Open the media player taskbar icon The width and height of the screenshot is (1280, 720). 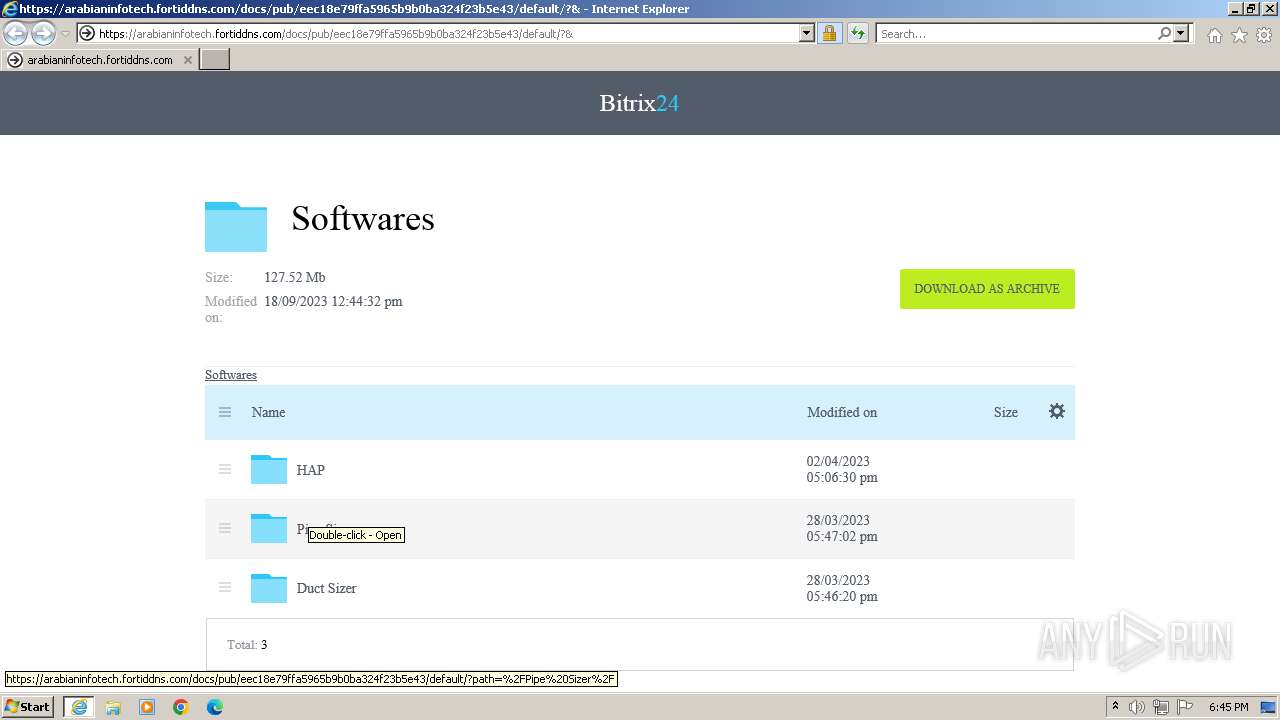[147, 707]
